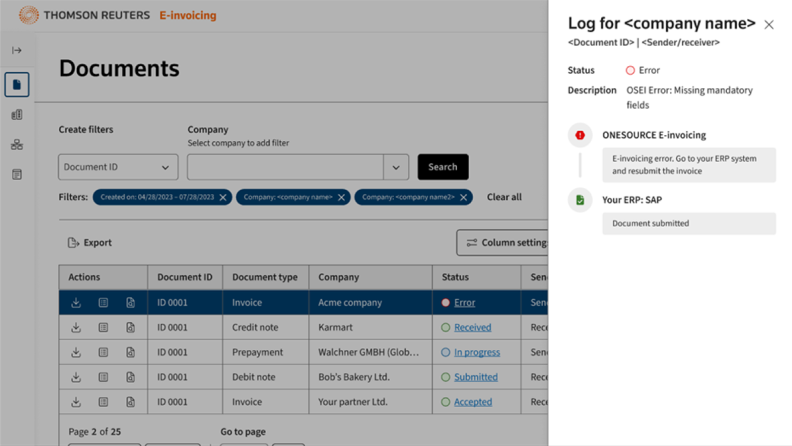Download the Acme company invoice

tap(76, 303)
